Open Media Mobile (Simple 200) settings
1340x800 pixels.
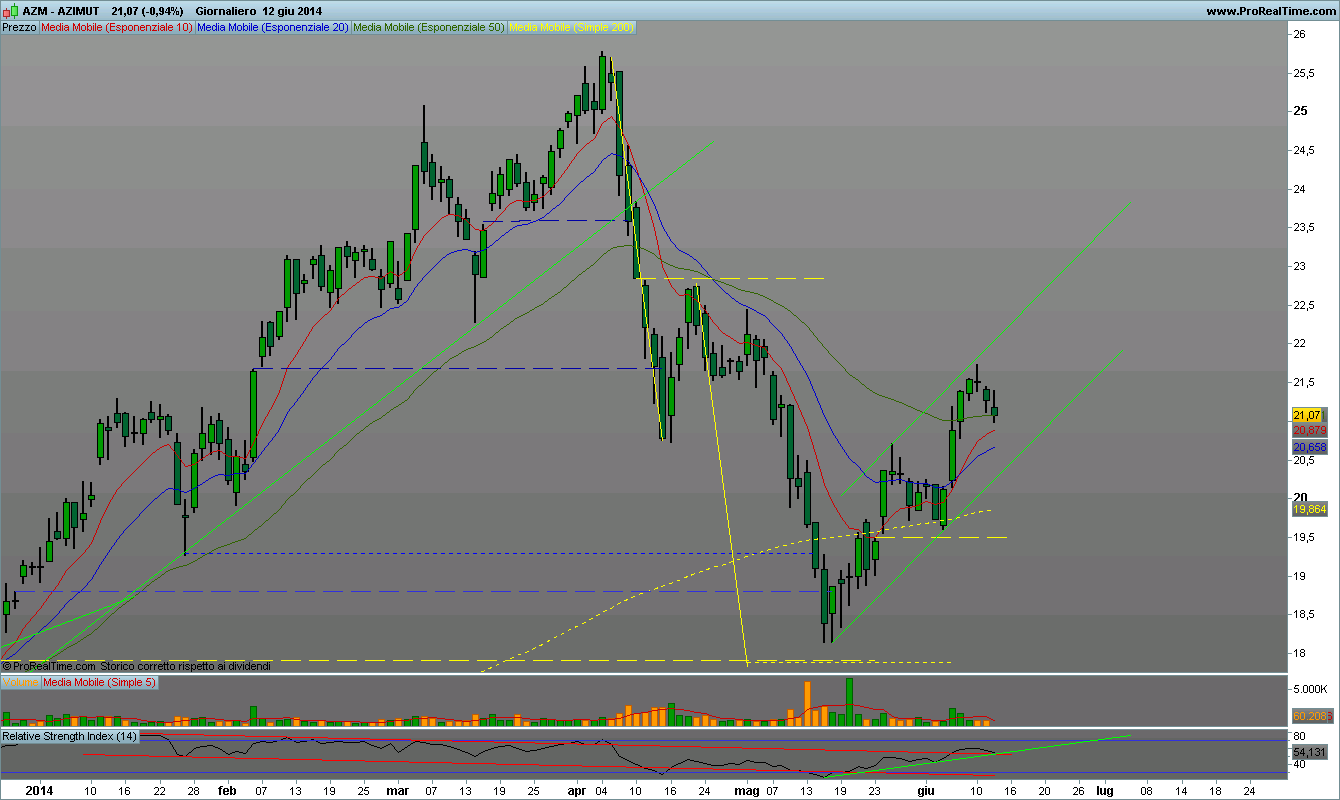(572, 28)
